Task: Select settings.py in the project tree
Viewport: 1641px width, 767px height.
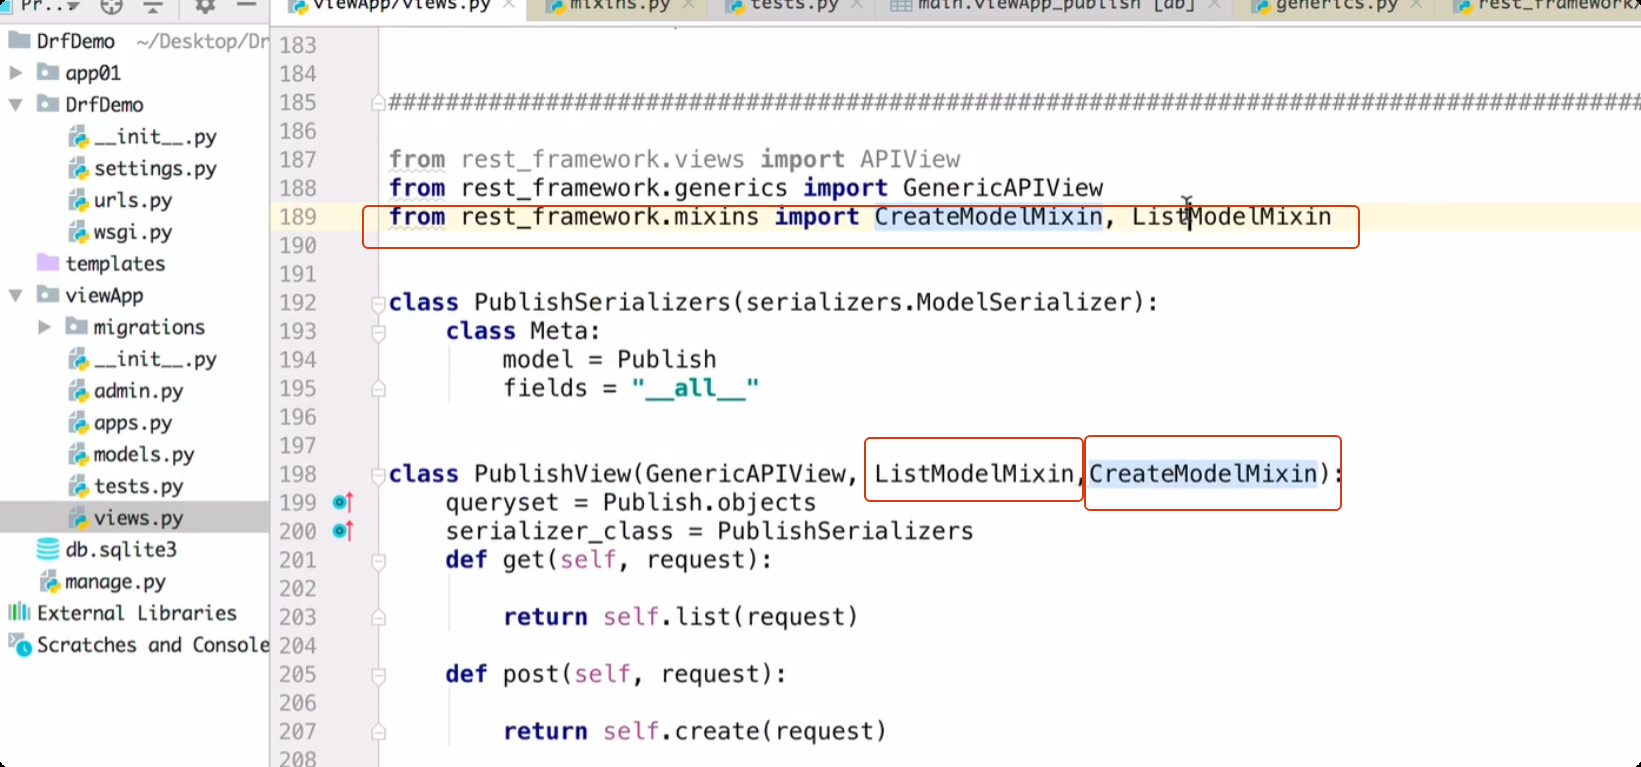Action: pos(155,168)
